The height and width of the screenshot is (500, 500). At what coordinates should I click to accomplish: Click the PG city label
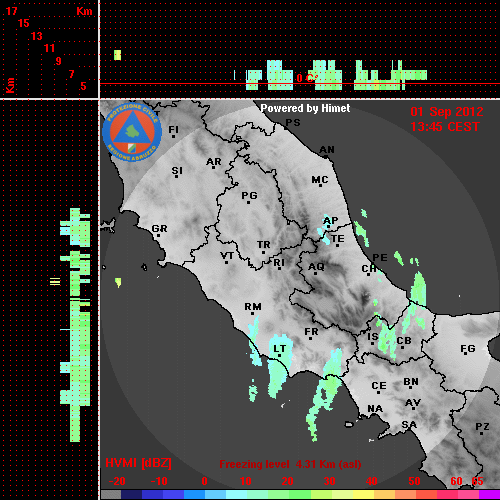(249, 196)
